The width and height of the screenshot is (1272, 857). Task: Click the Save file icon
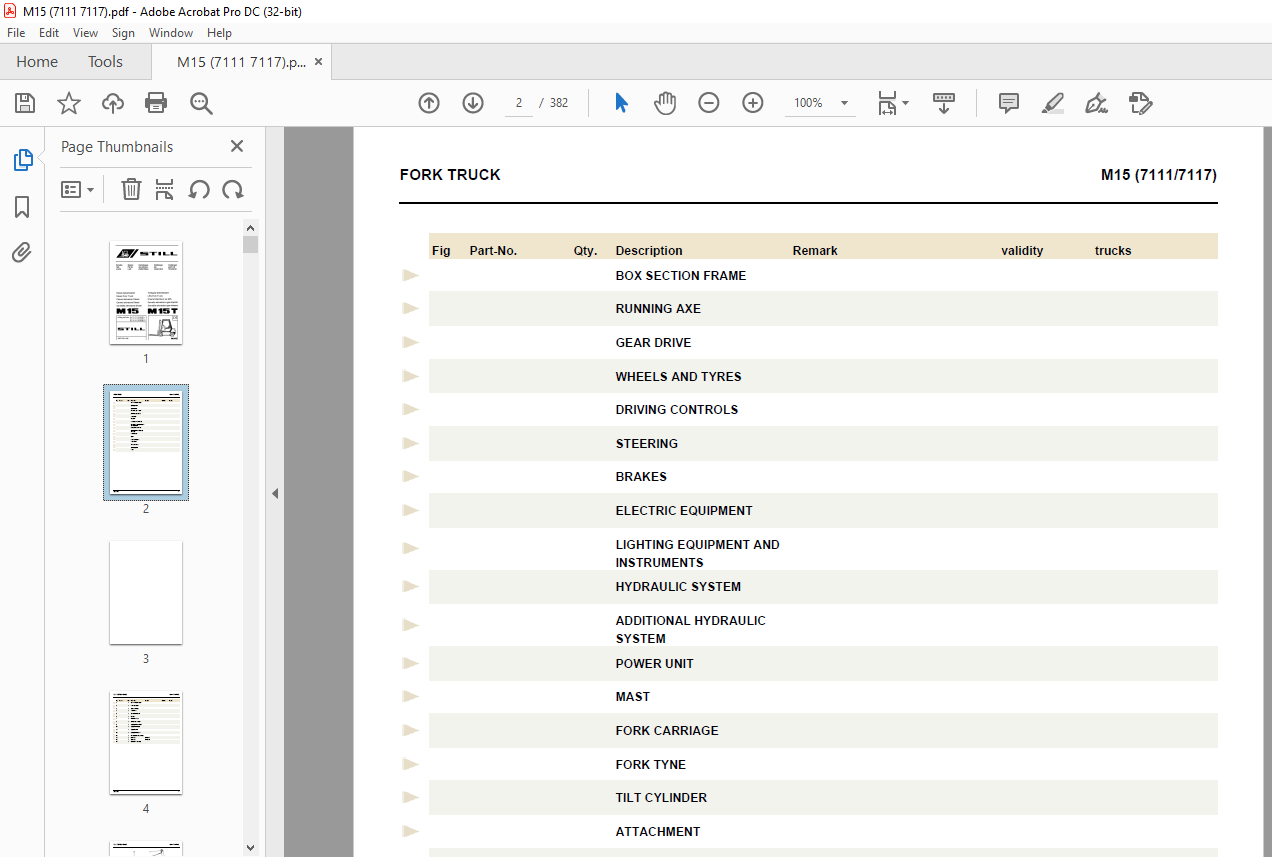(x=25, y=103)
